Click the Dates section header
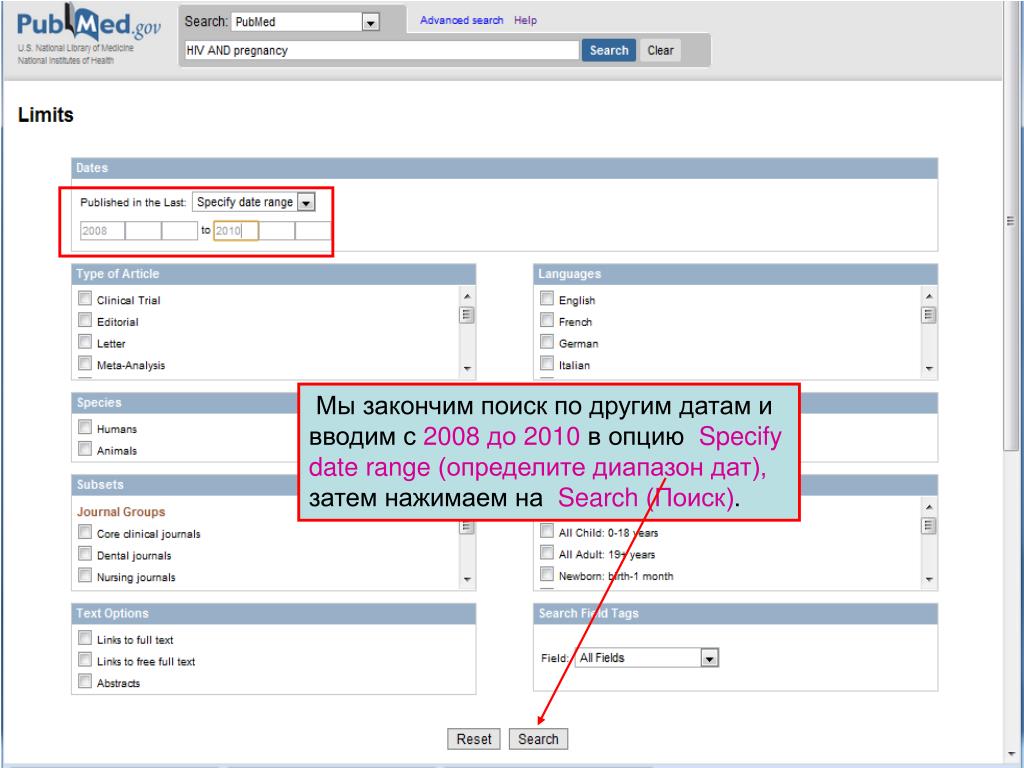1024x768 pixels. tap(504, 168)
